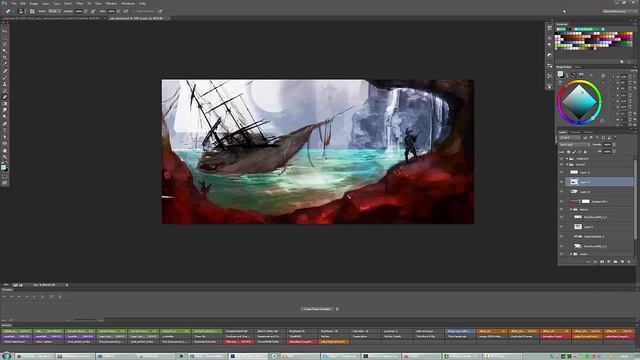
Task: Select the History Brush tool
Action: tap(5, 90)
